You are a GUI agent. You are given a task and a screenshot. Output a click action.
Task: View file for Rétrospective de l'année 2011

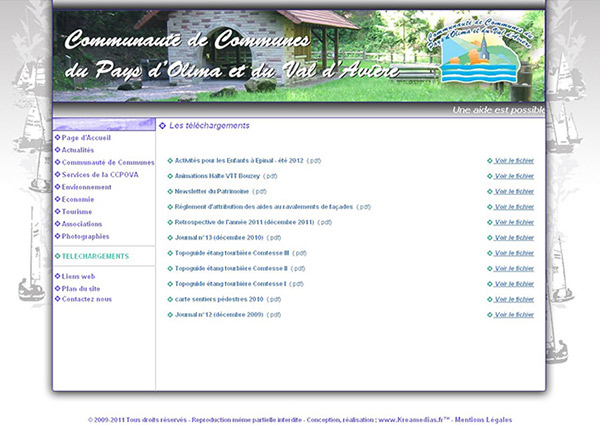click(x=514, y=222)
